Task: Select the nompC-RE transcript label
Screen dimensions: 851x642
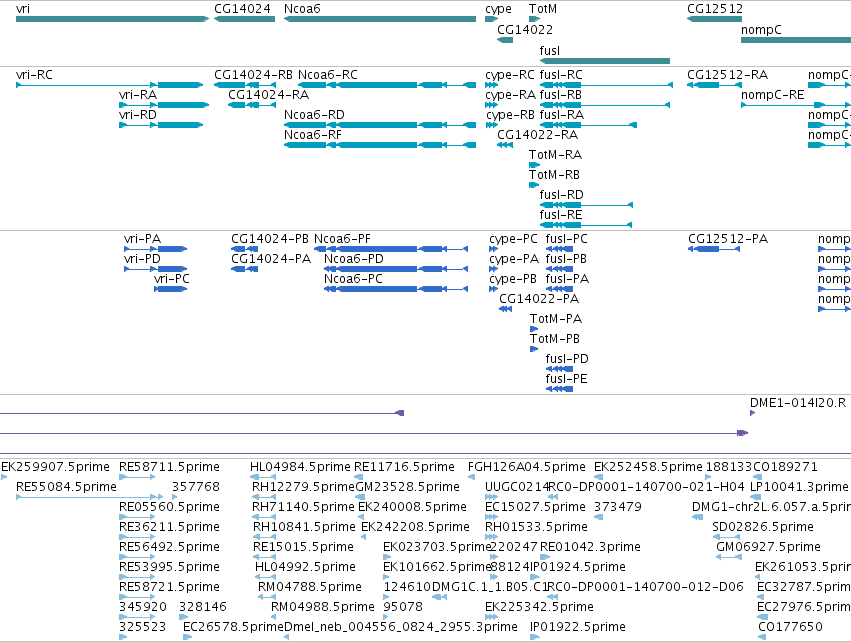Action: (x=772, y=95)
